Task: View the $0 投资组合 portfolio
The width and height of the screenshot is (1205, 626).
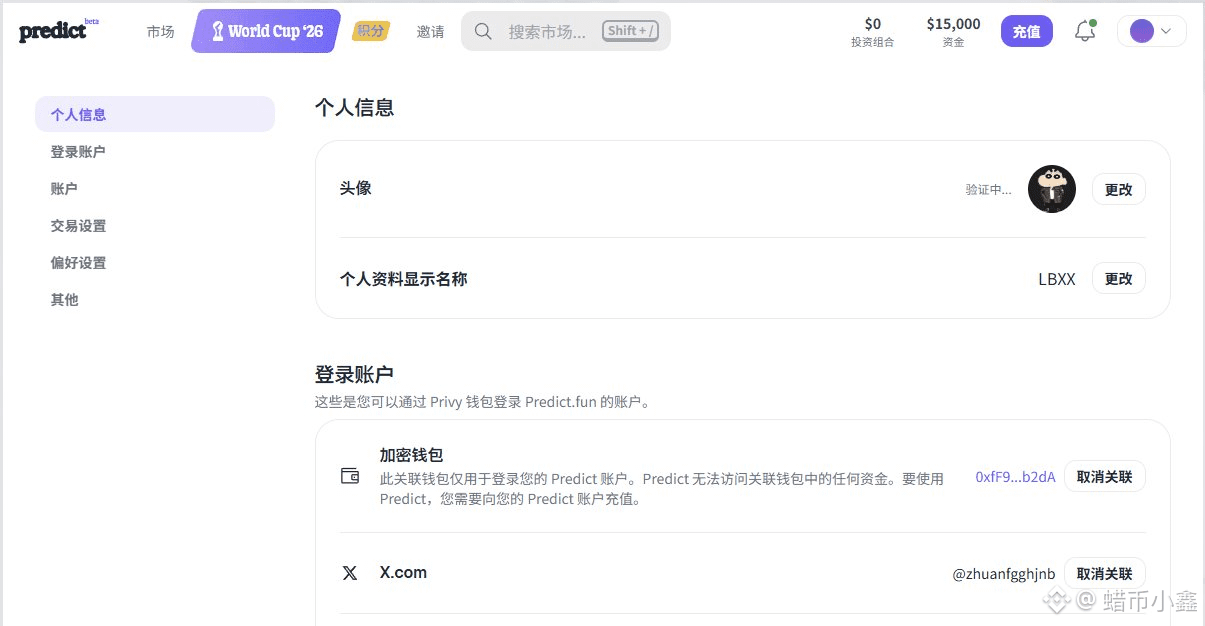Action: (x=873, y=32)
